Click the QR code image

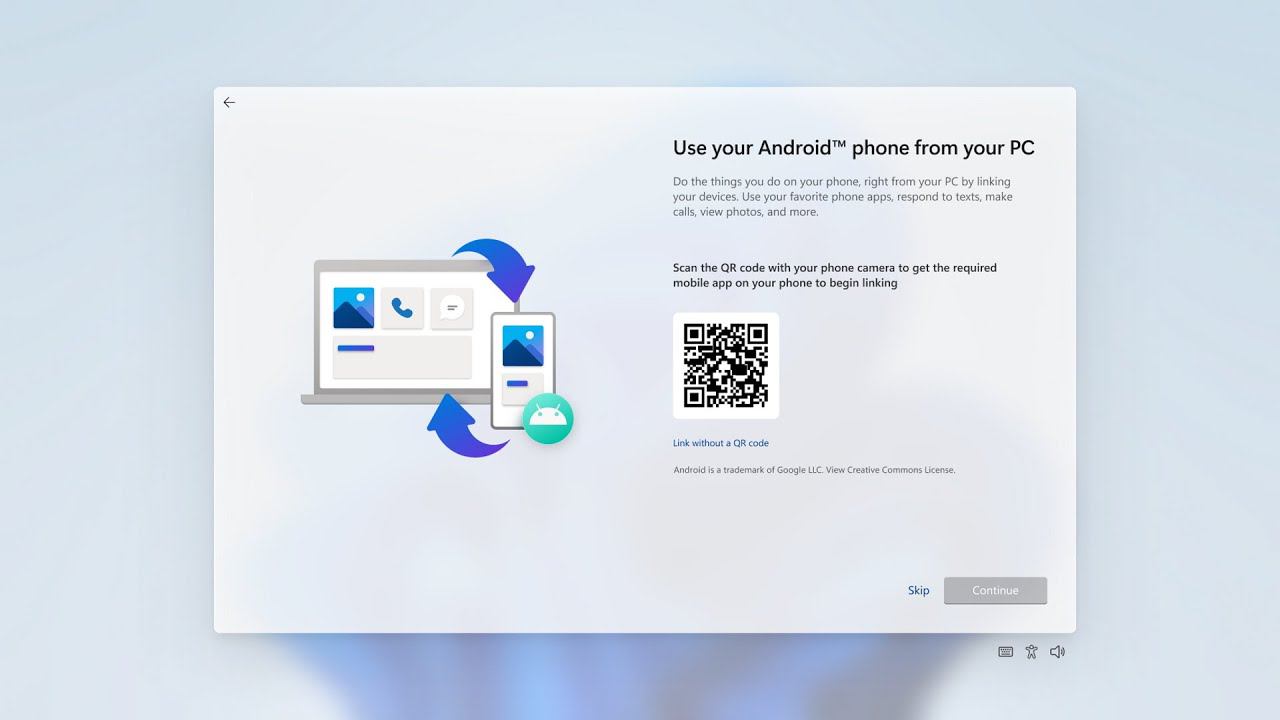pos(726,365)
